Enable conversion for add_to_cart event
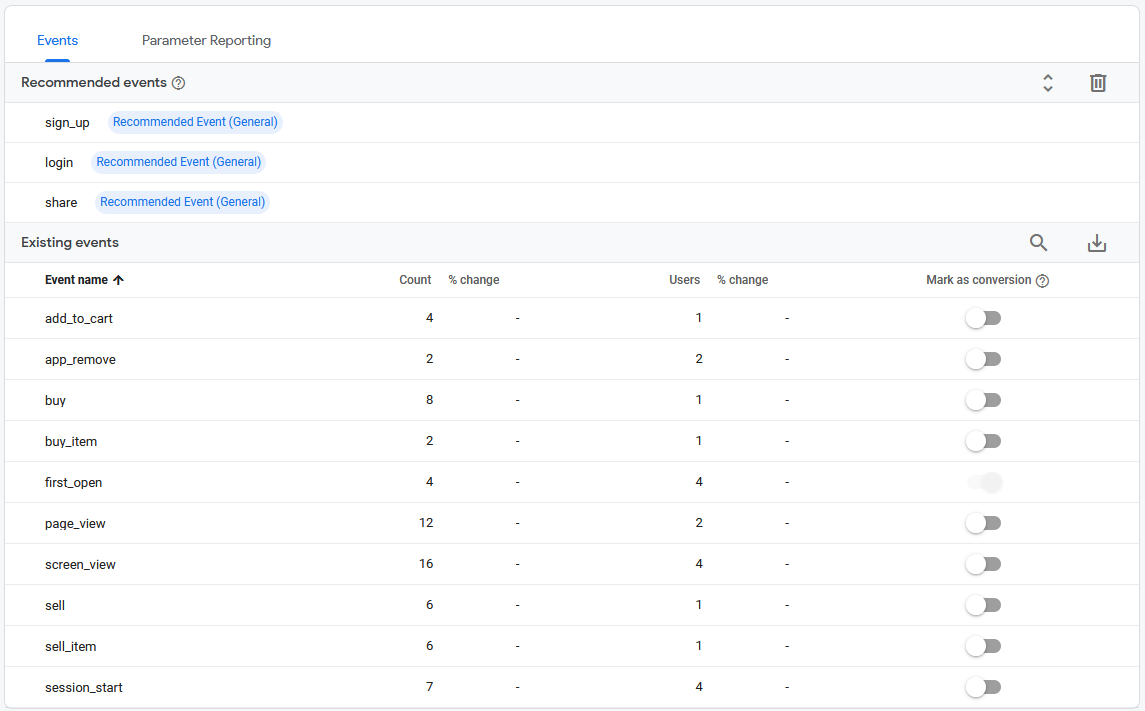 point(983,318)
